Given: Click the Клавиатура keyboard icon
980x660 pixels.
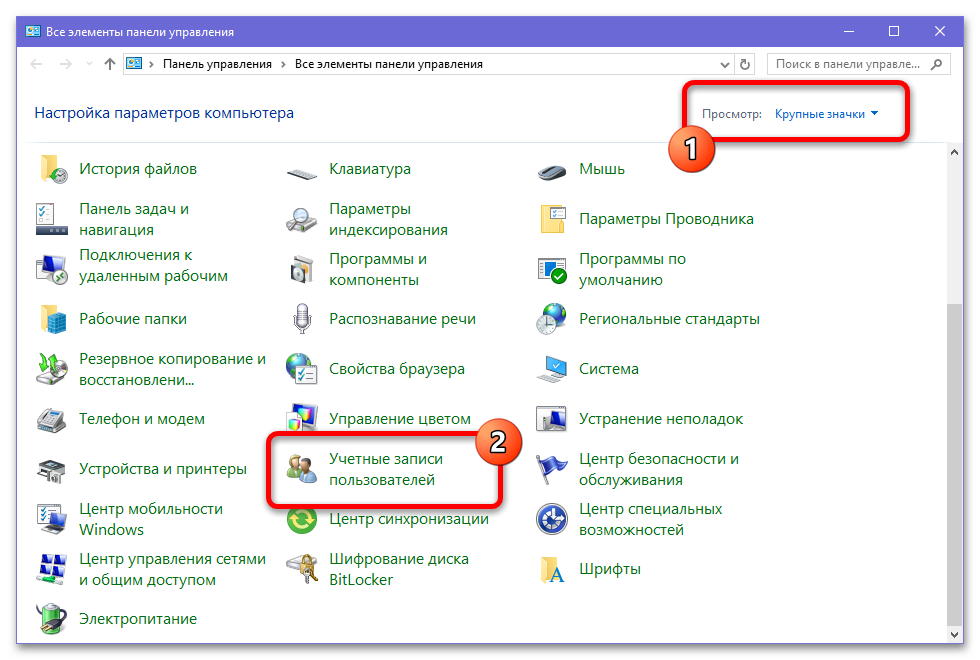Looking at the screenshot, I should pos(302,172).
